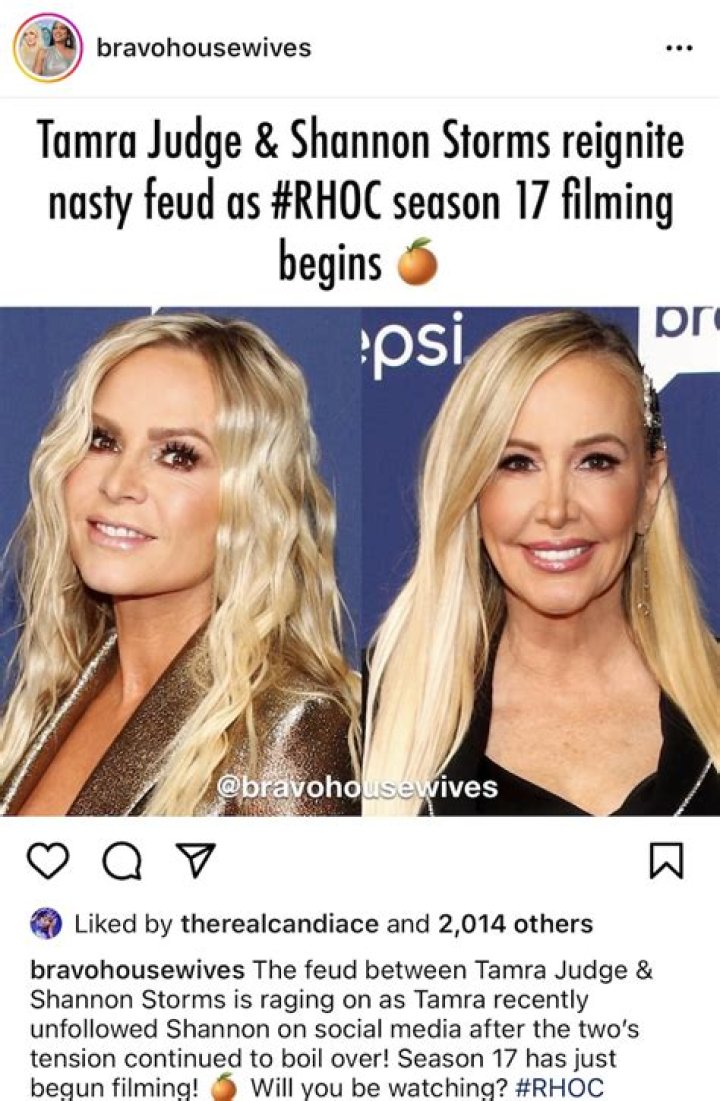View the 2,014 others who liked
The image size is (720, 1101).
point(515,923)
